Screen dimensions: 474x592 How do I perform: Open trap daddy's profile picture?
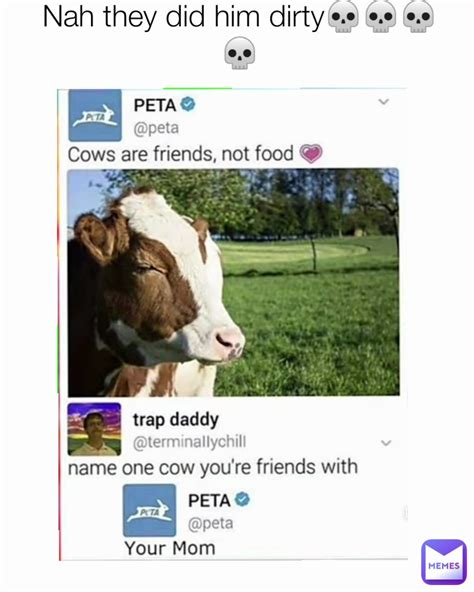point(94,429)
